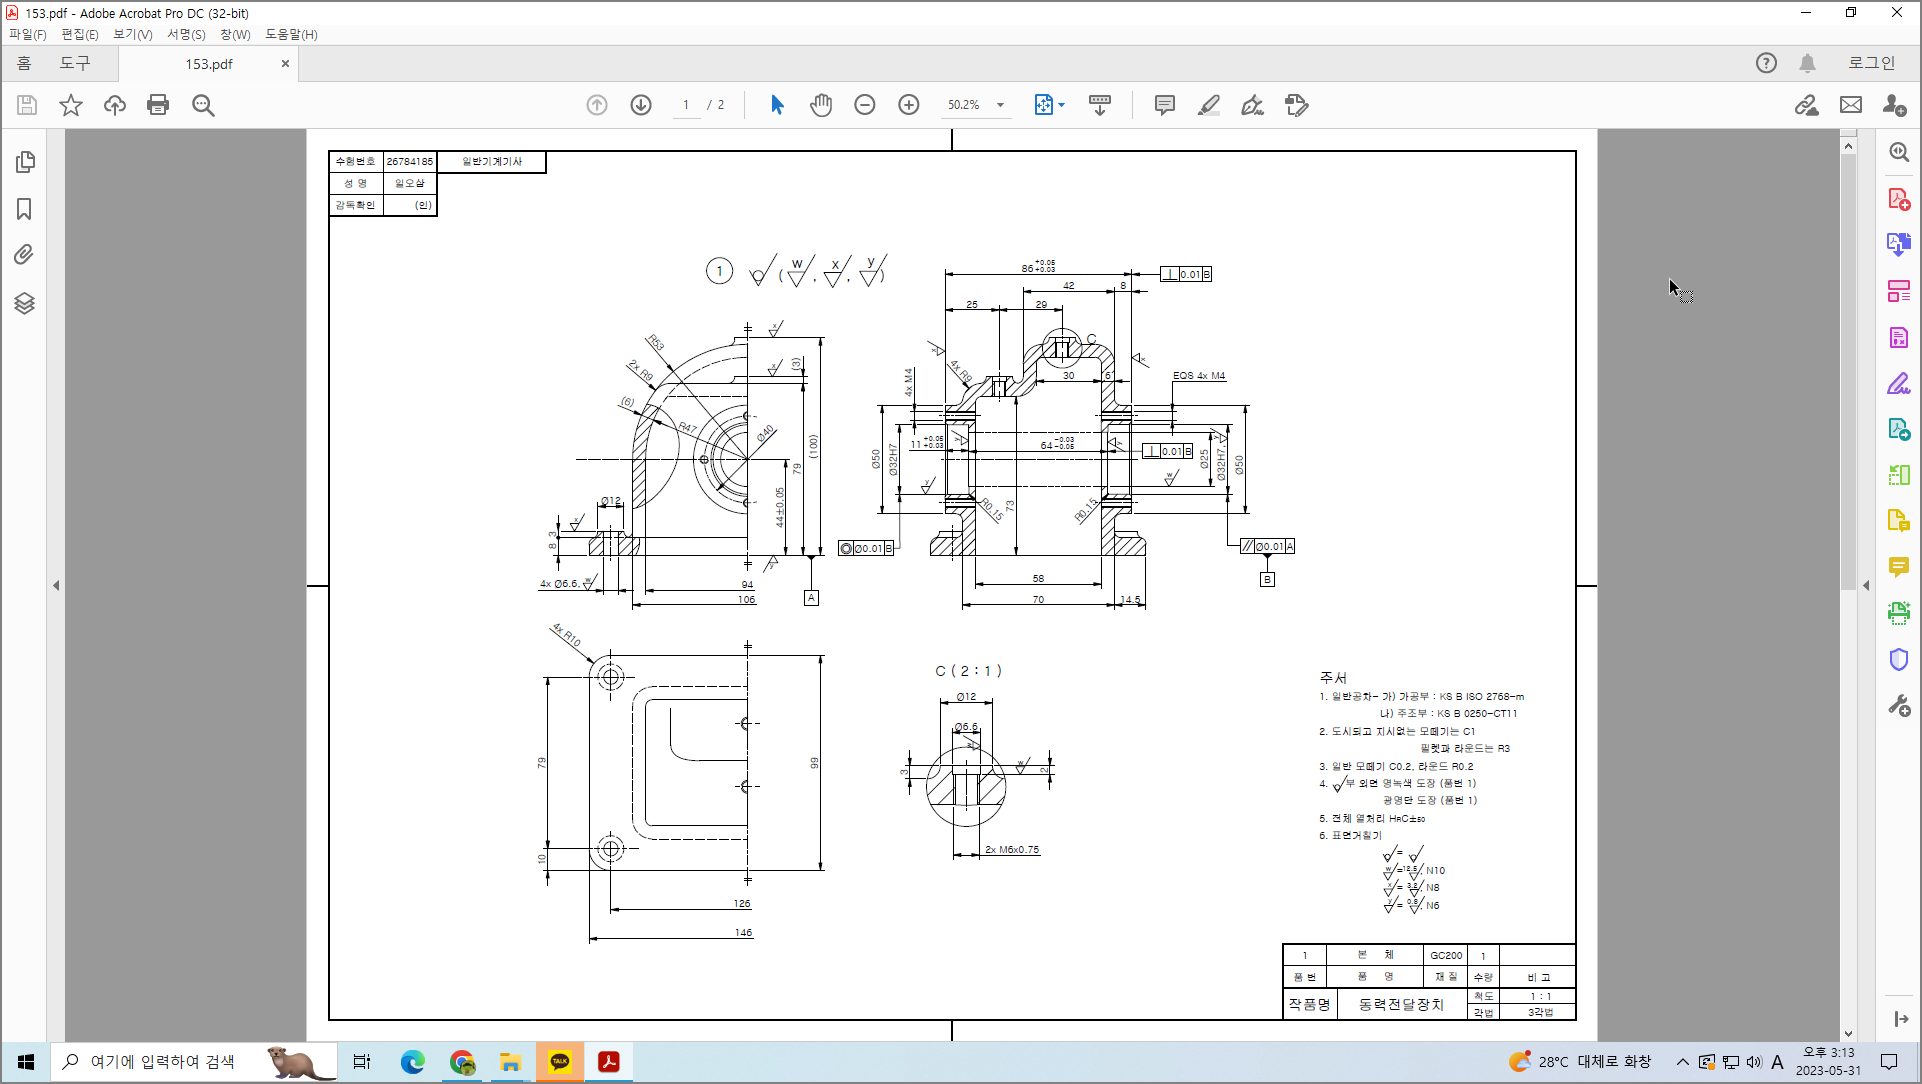Open the zoom percentage dropdown
The image size is (1922, 1084).
coord(1000,104)
